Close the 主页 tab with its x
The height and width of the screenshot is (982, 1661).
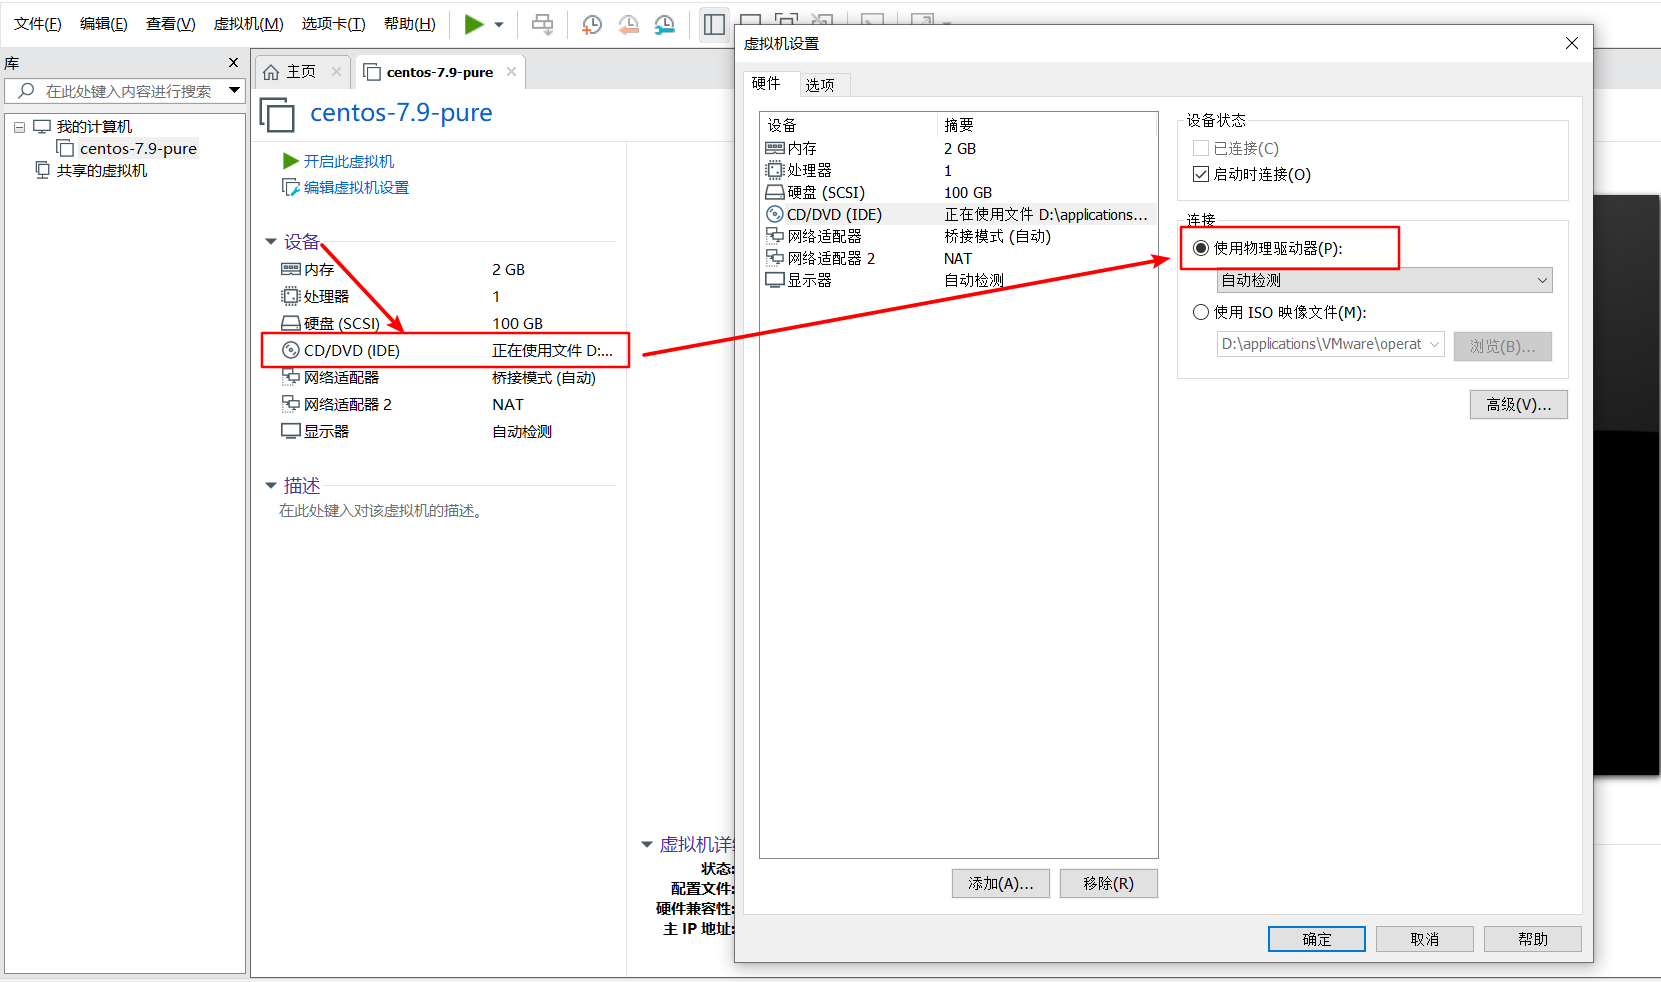click(x=336, y=72)
